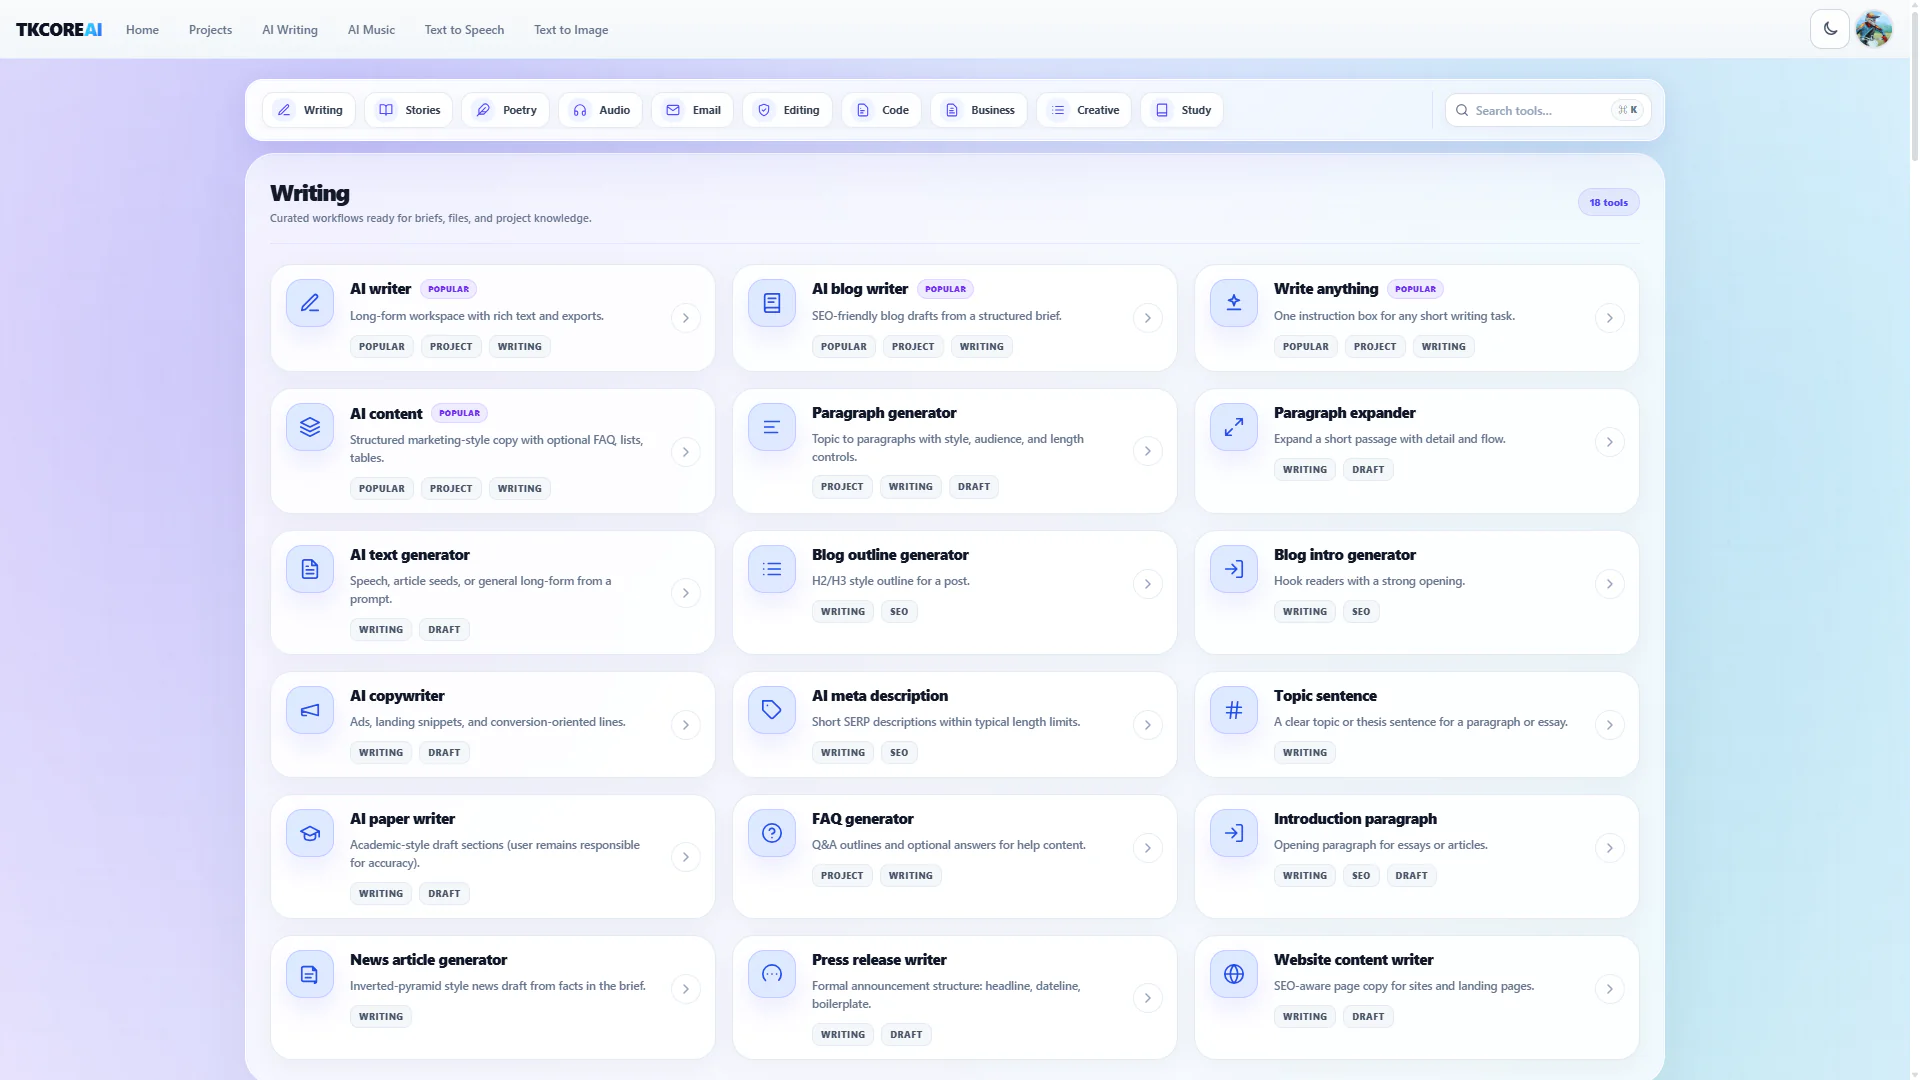
Task: Click the Topic sentence hash icon
Action: pyautogui.click(x=1234, y=710)
